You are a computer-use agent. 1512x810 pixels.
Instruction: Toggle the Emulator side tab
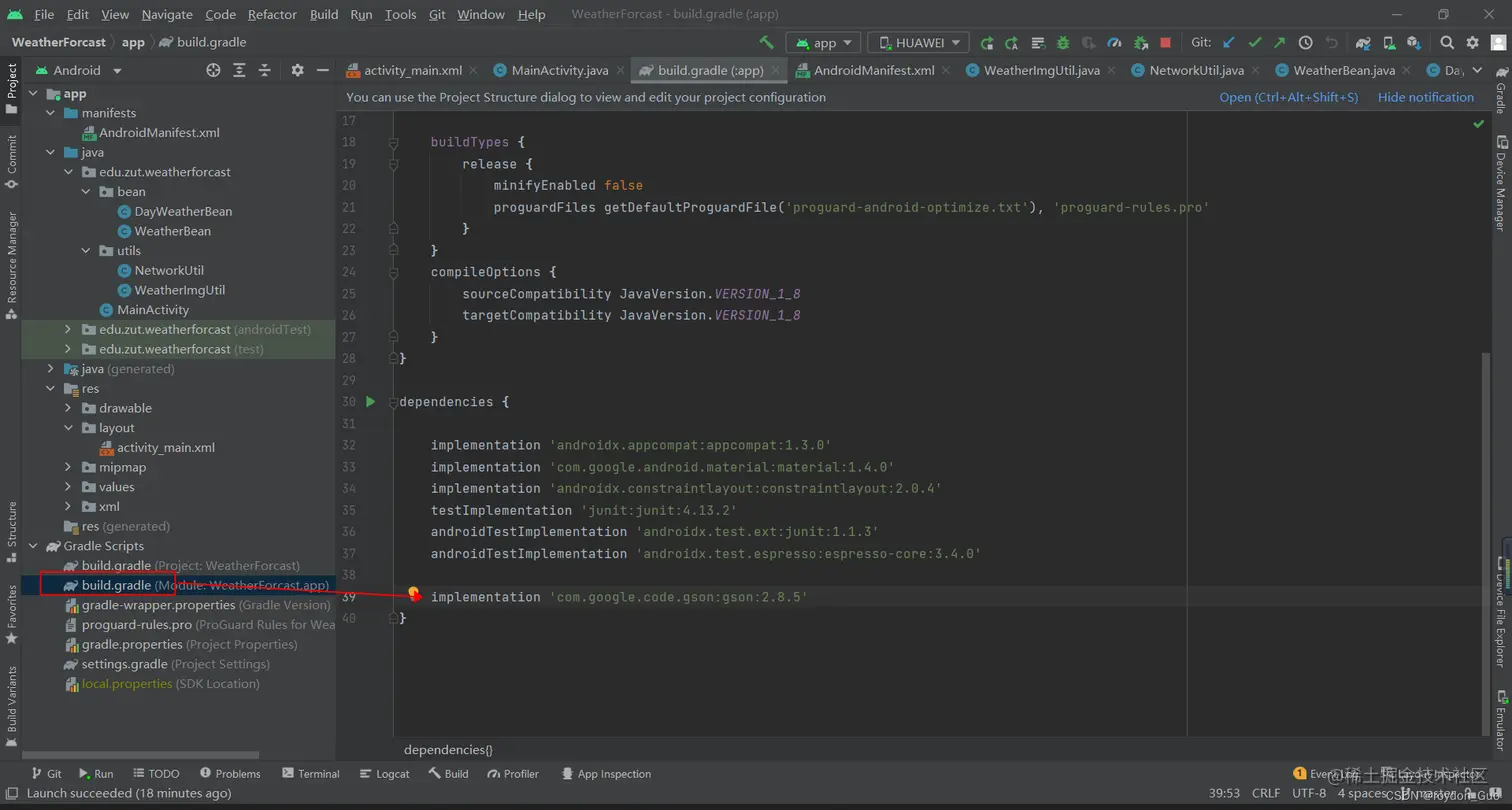pyautogui.click(x=1500, y=722)
